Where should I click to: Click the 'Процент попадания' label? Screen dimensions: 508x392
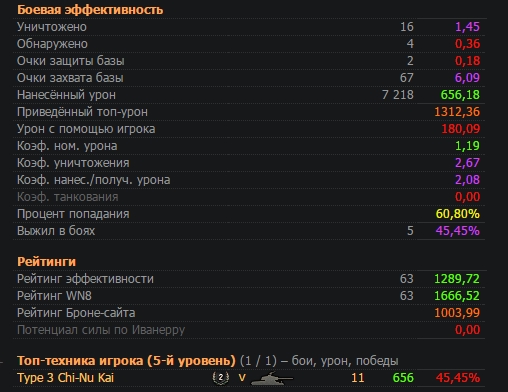click(73, 214)
